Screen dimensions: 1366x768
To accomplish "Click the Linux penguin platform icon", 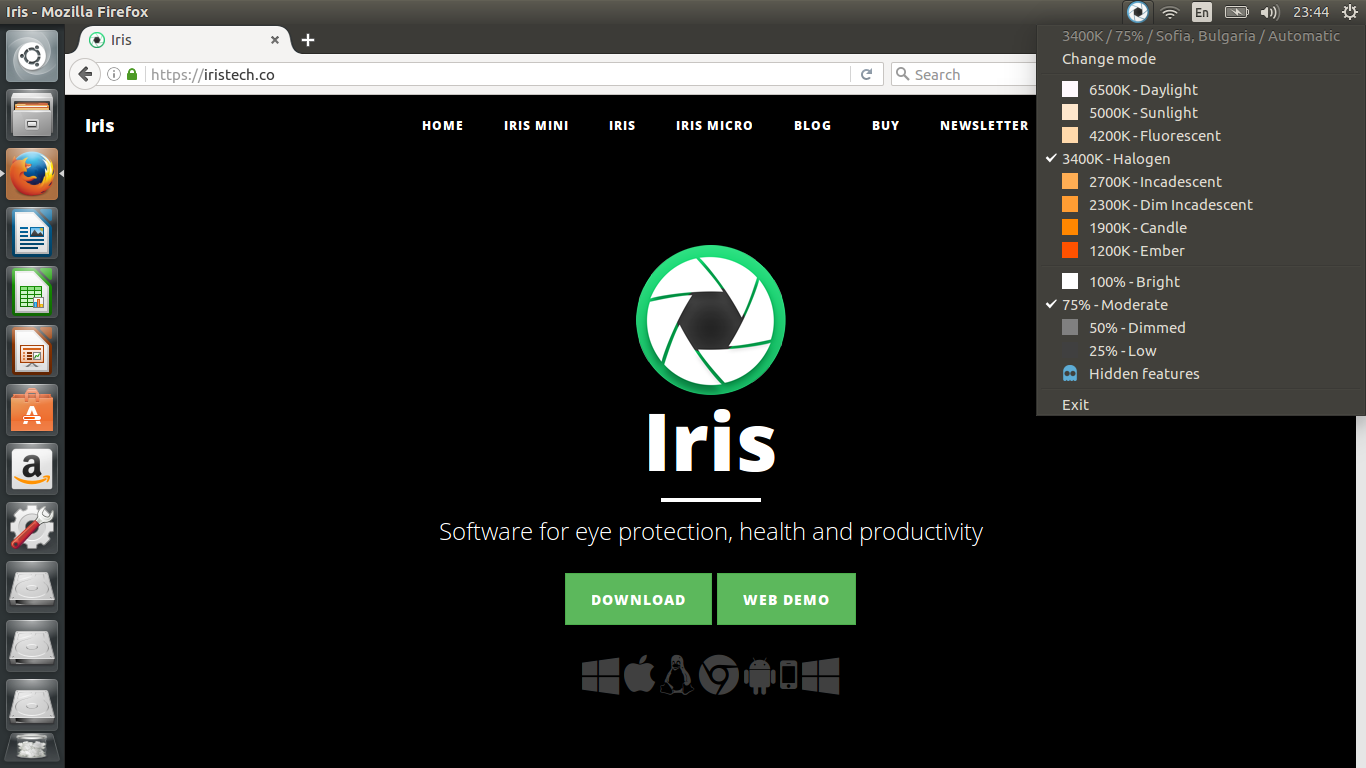I will pyautogui.click(x=677, y=675).
